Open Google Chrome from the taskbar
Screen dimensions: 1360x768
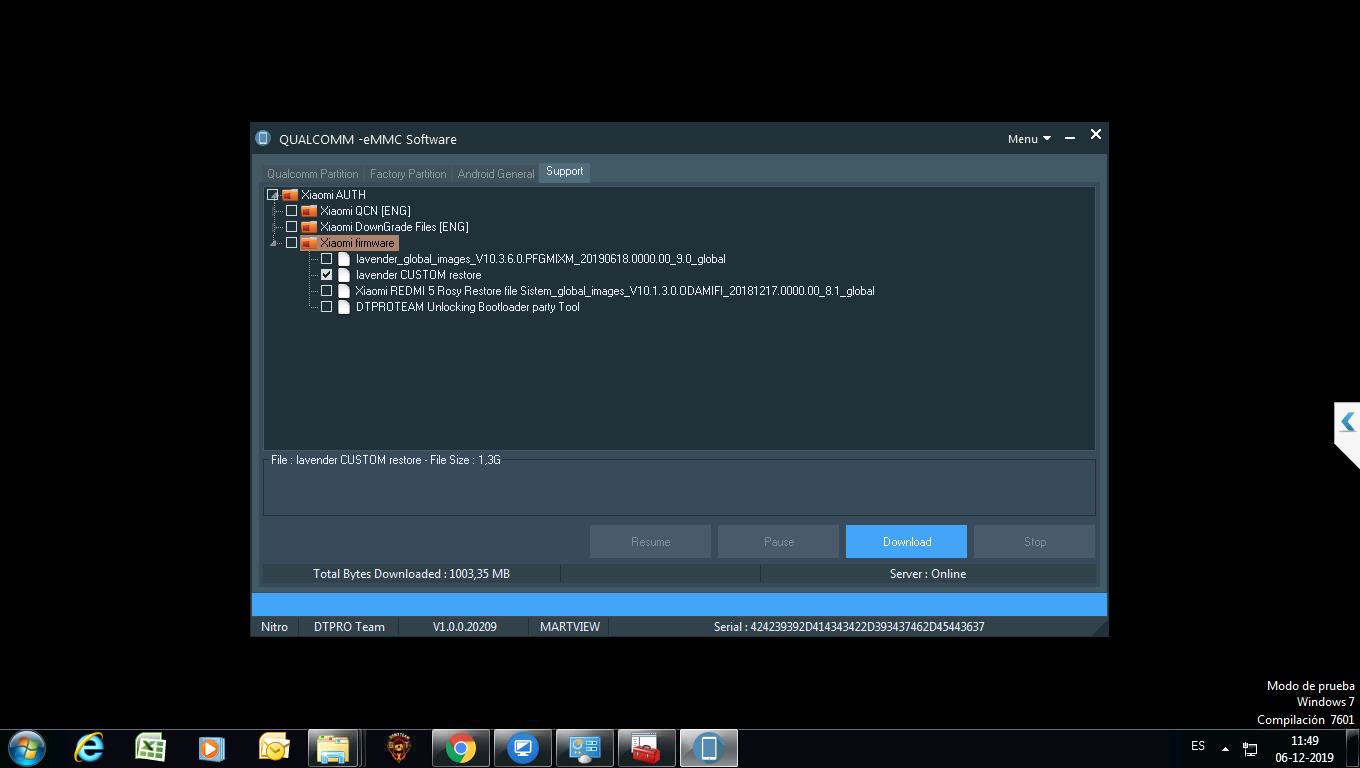[x=460, y=747]
